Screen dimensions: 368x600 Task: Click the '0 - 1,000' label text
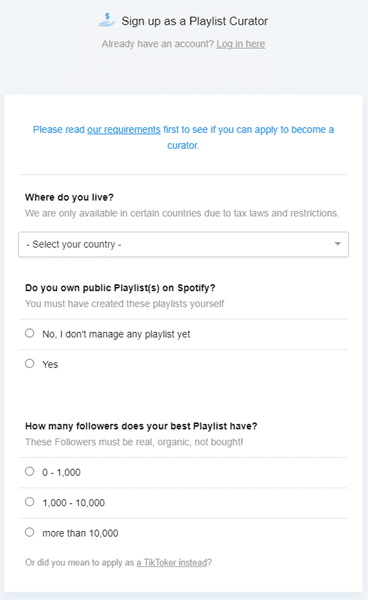click(x=61, y=473)
